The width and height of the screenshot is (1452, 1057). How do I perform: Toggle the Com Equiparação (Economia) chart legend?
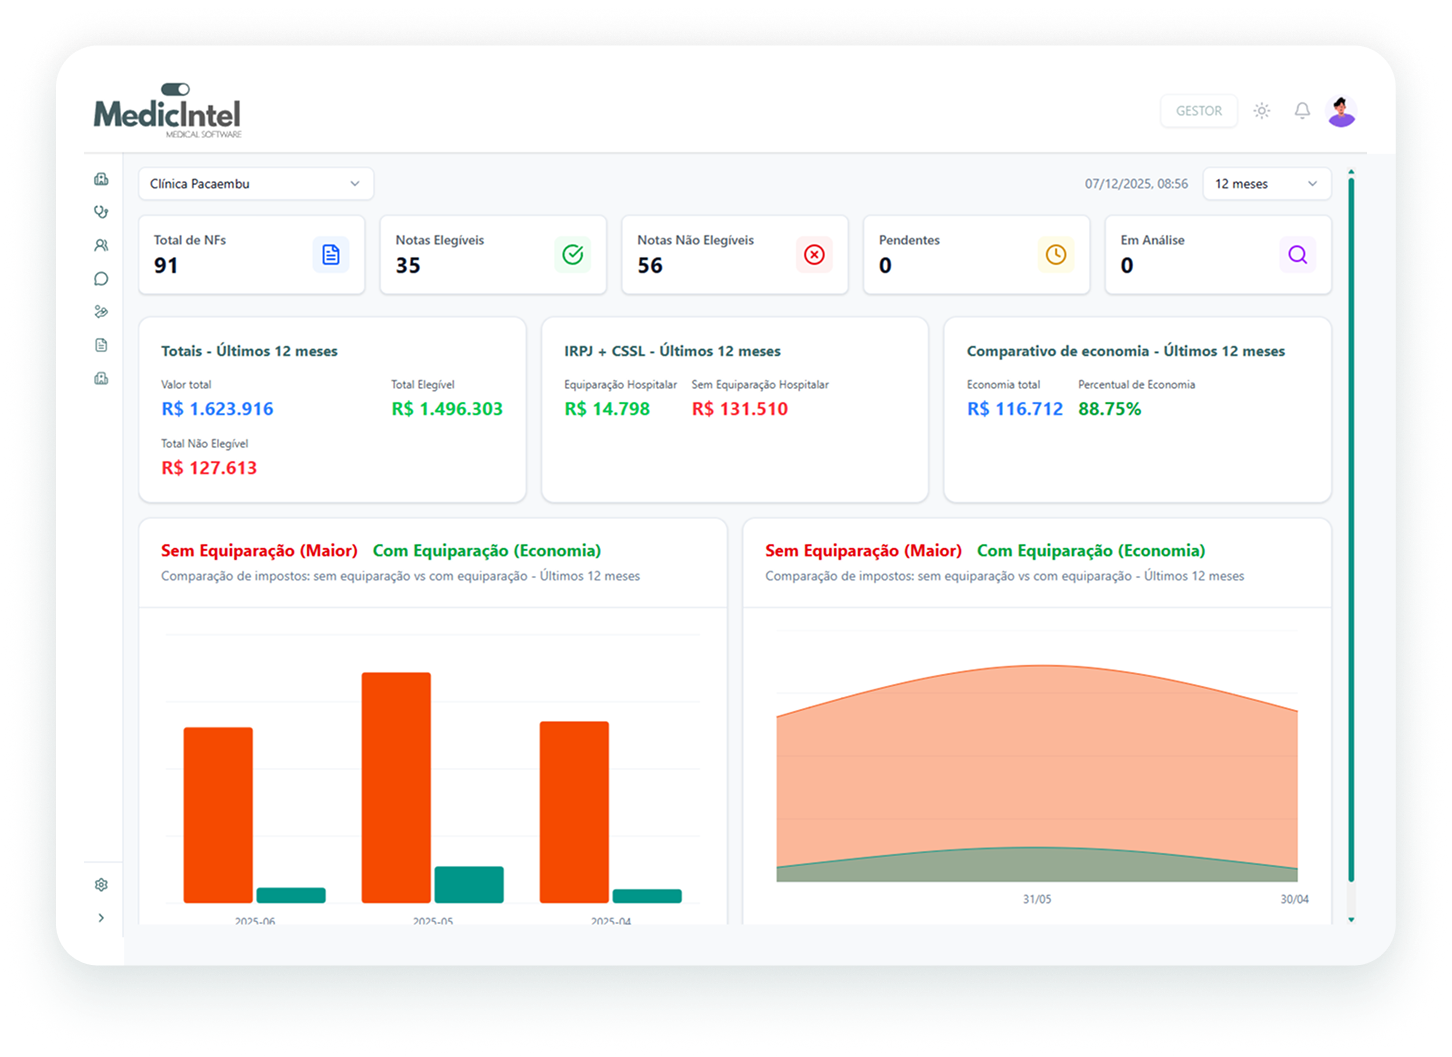click(487, 550)
